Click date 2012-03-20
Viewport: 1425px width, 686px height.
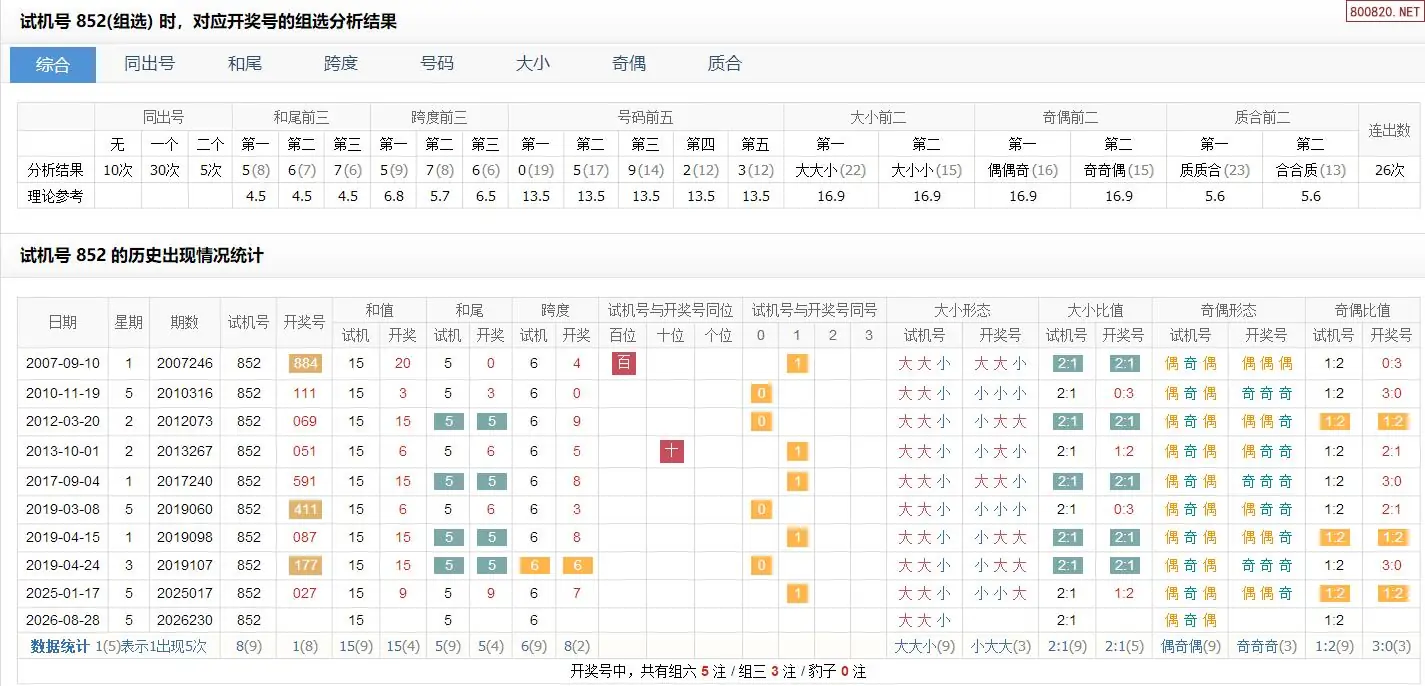click(x=63, y=422)
